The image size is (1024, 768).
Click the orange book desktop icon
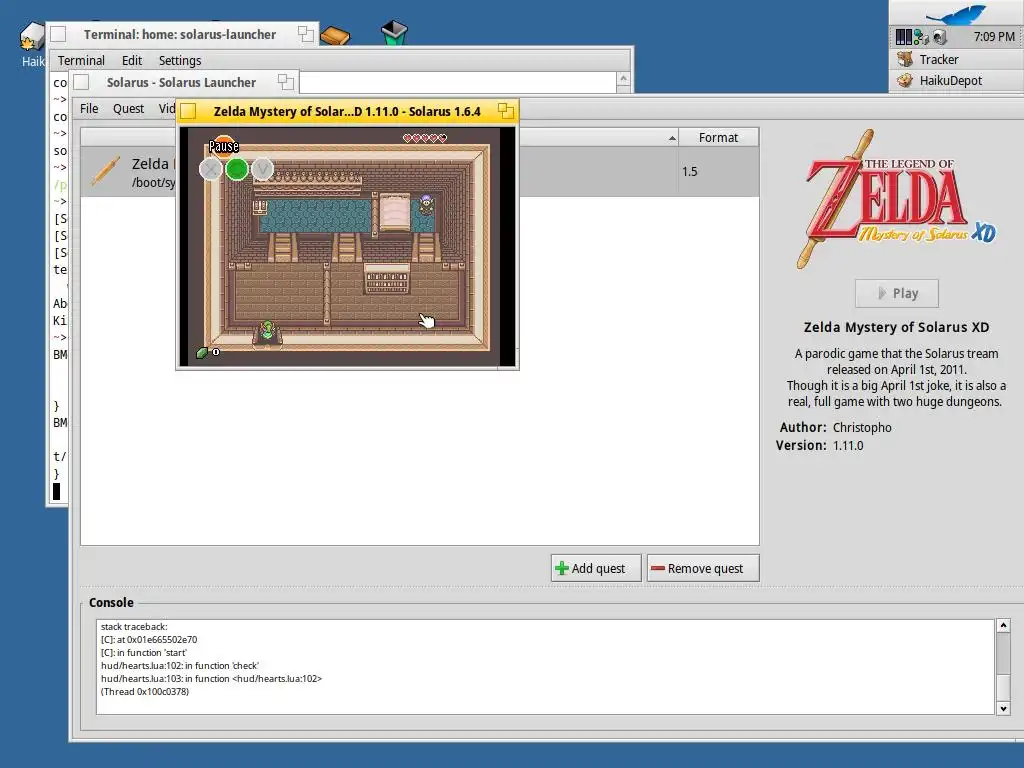click(335, 35)
